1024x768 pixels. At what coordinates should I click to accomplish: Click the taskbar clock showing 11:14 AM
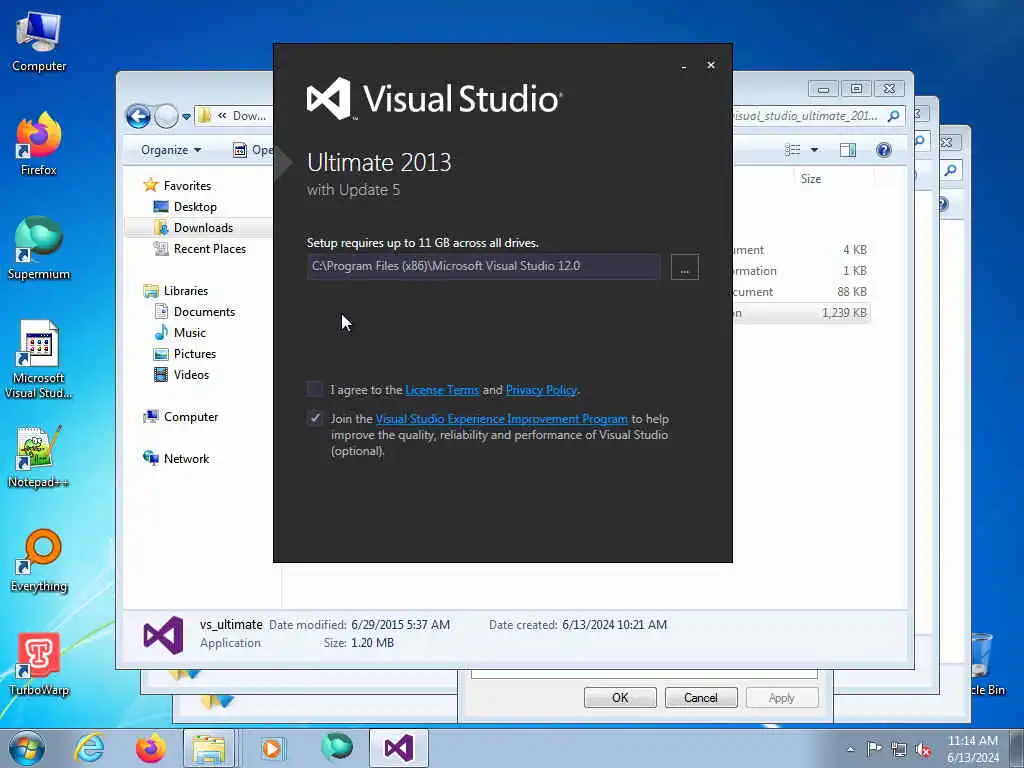973,749
